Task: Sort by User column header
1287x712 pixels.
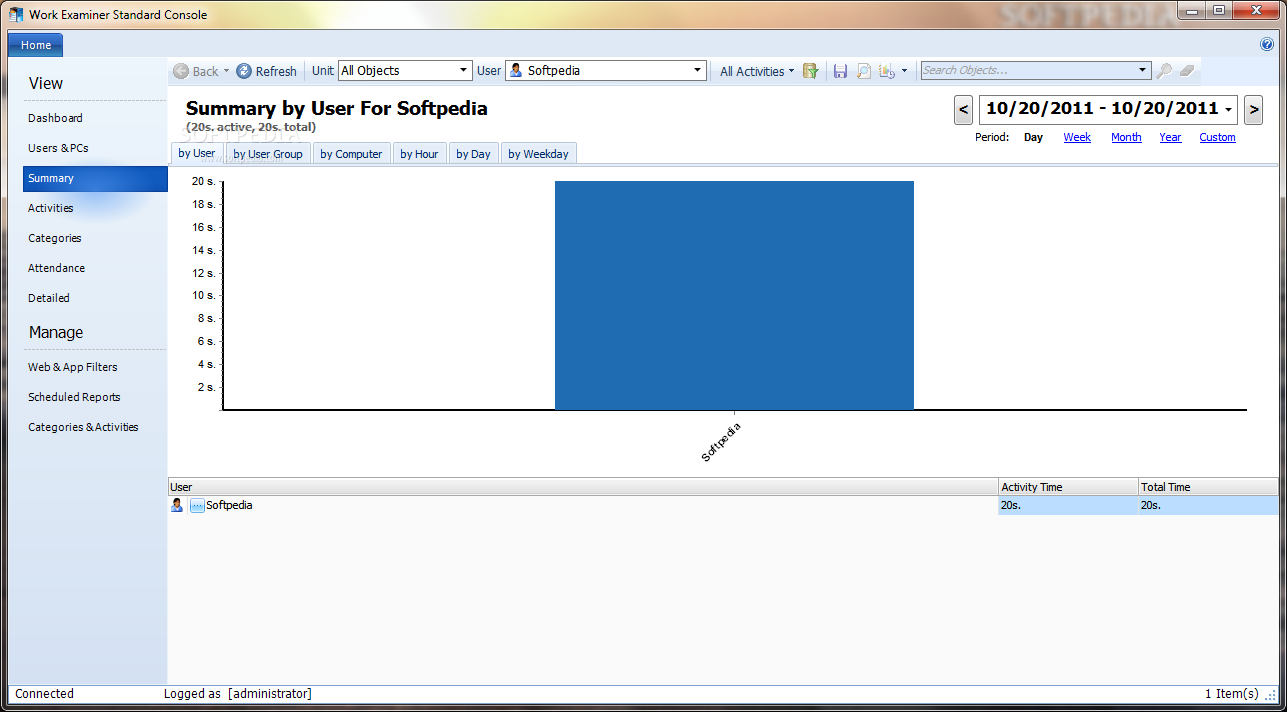Action: 583,487
